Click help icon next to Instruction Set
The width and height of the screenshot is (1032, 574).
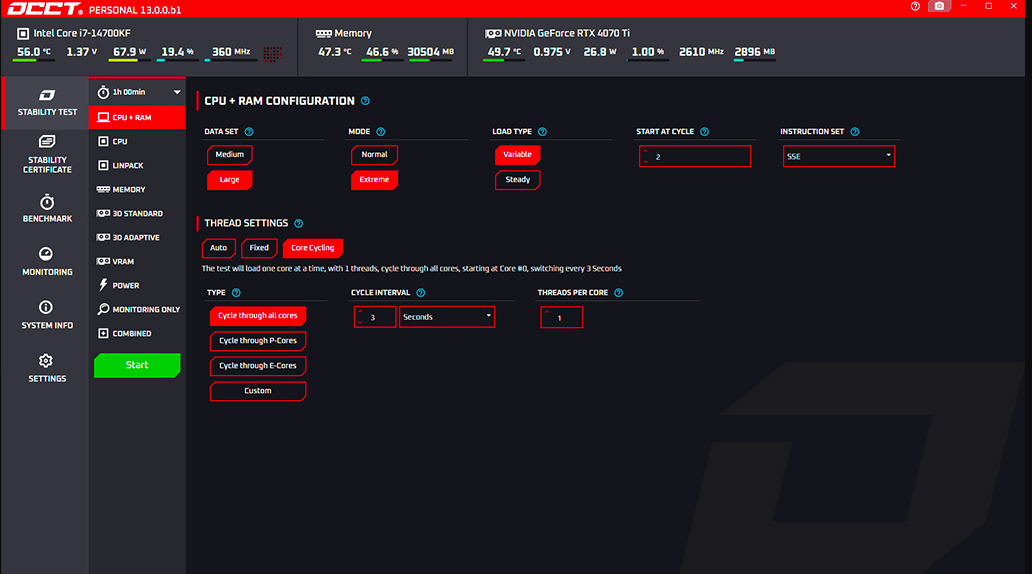click(855, 132)
